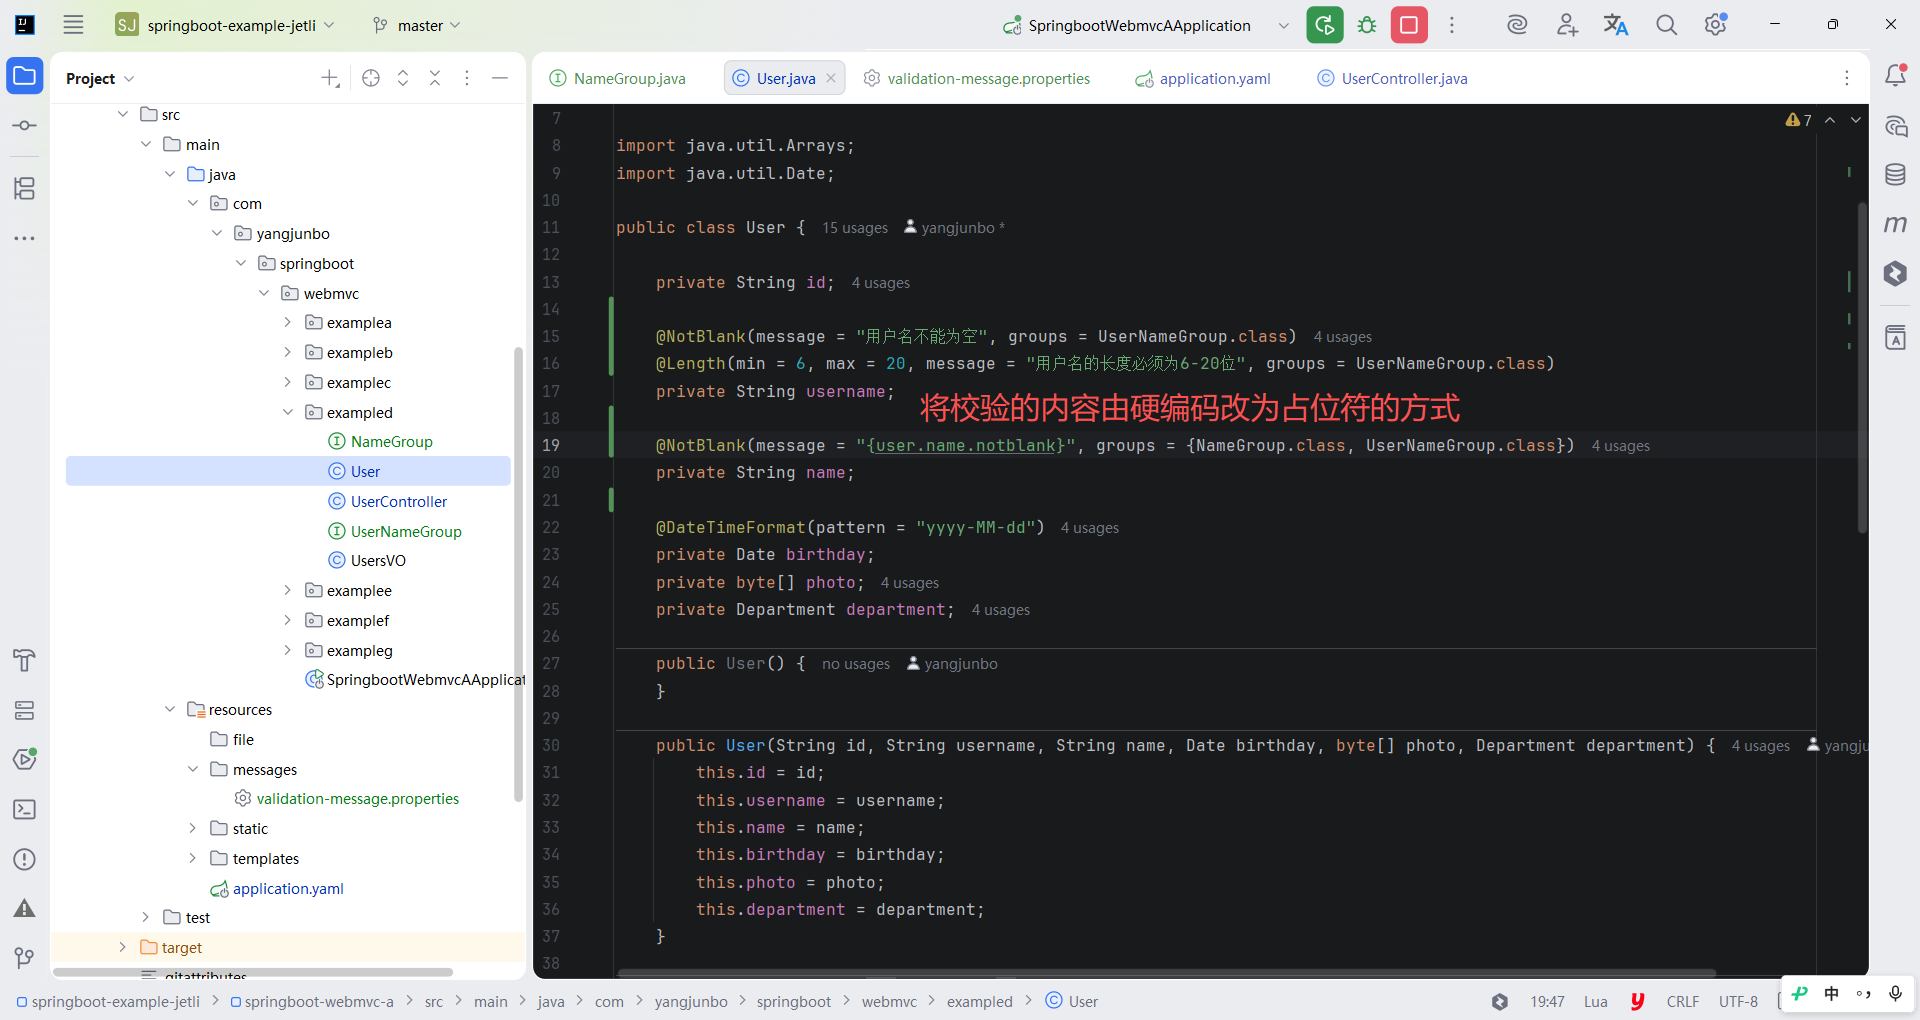Collapse all in Project panel
This screenshot has width=1920, height=1020.
(x=435, y=78)
